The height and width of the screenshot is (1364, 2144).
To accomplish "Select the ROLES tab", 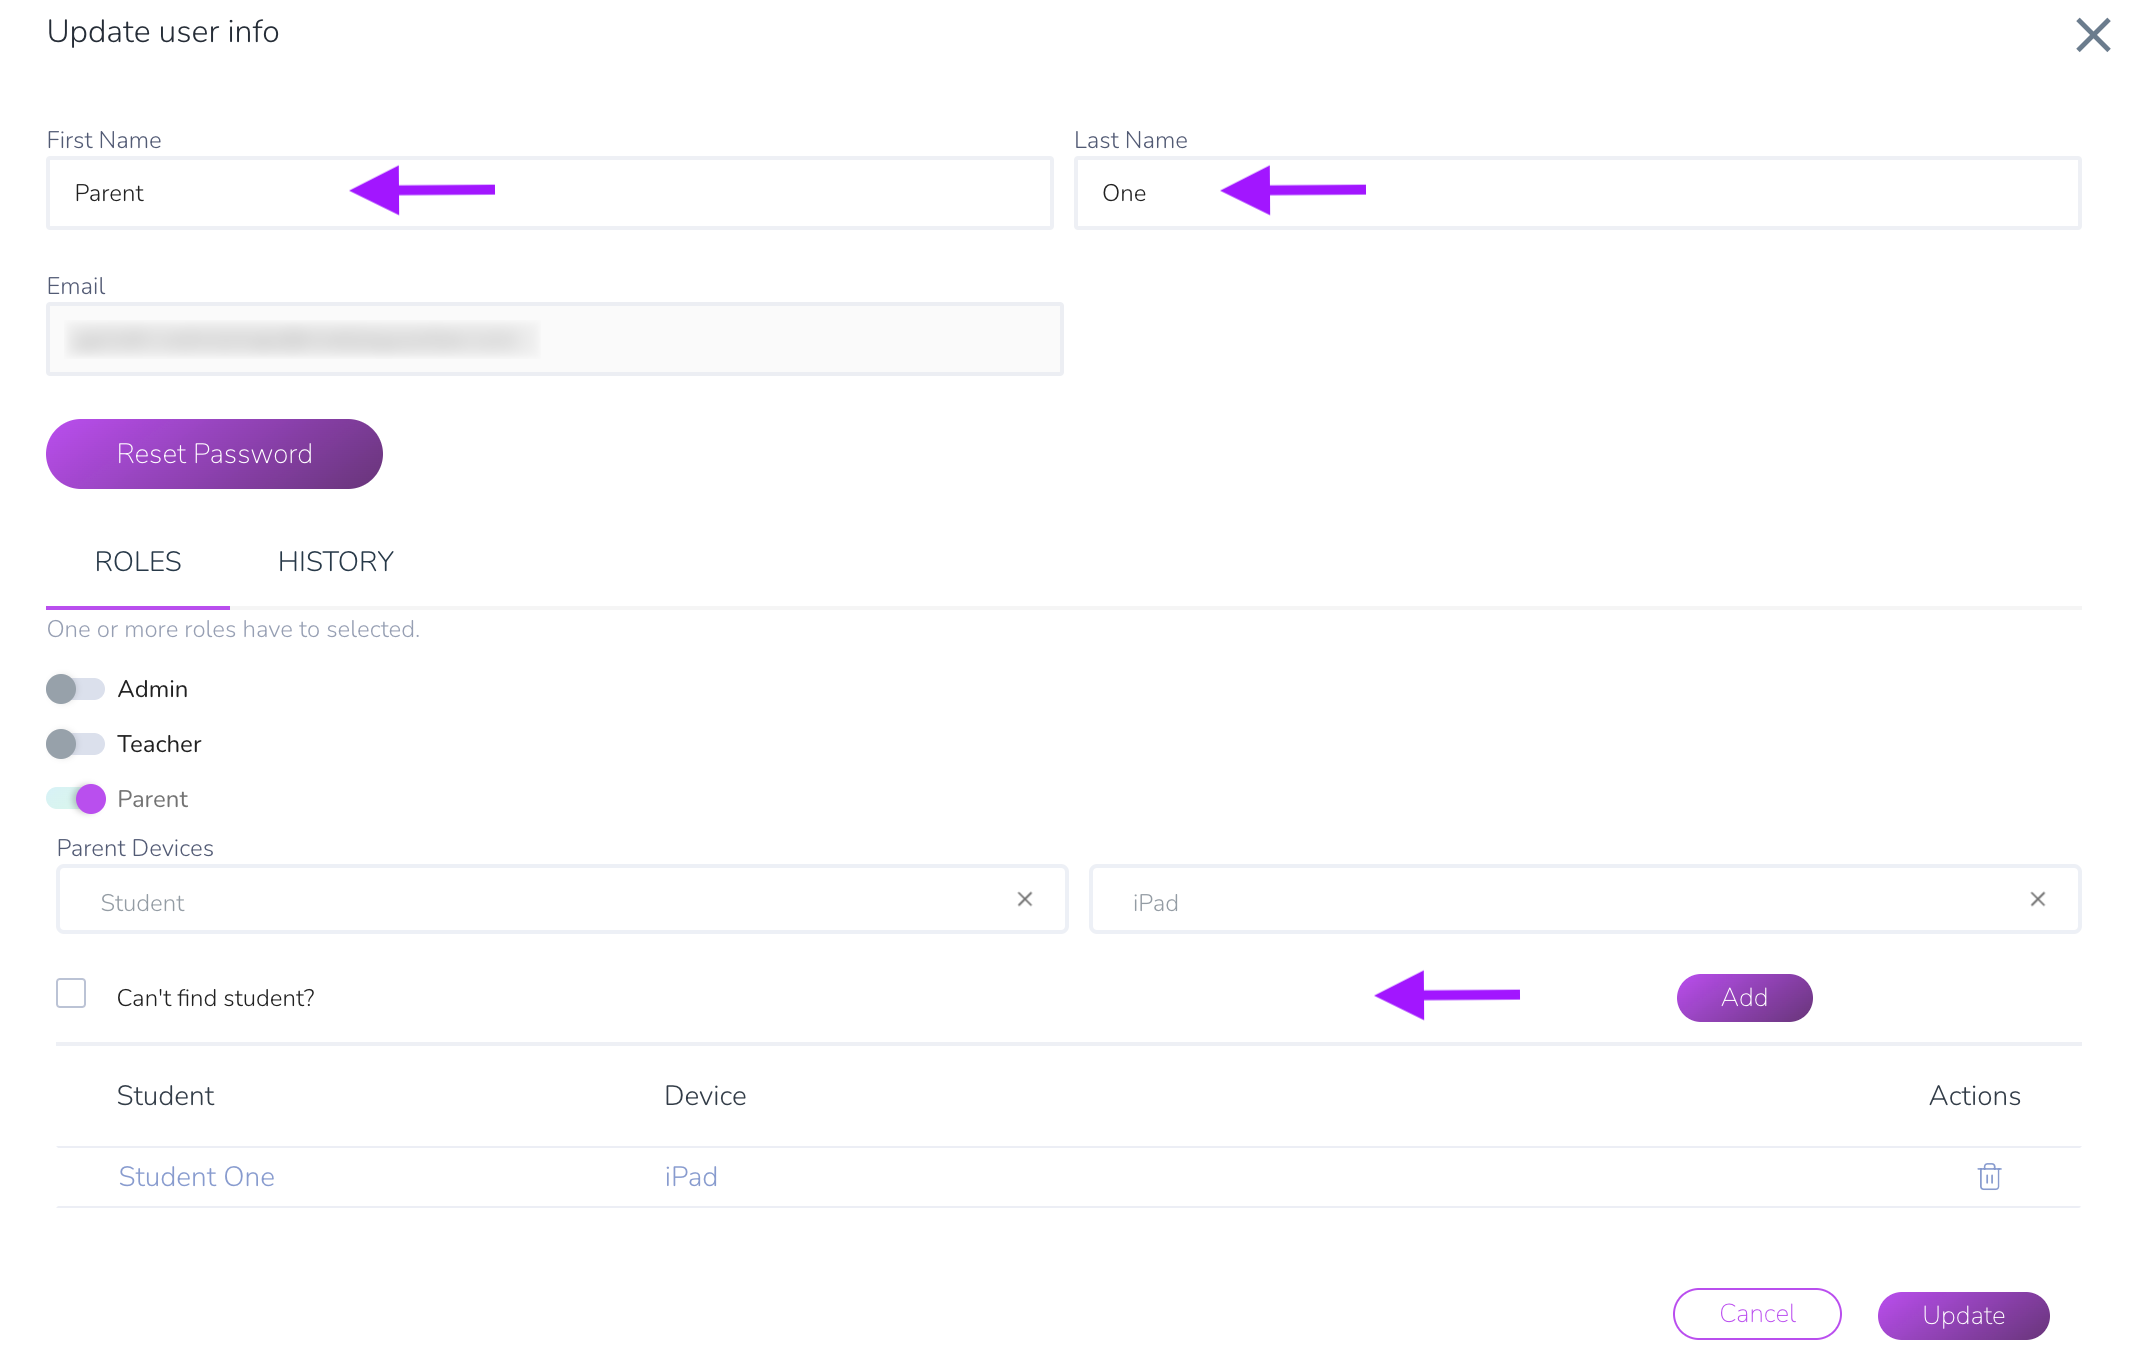I will [x=138, y=562].
